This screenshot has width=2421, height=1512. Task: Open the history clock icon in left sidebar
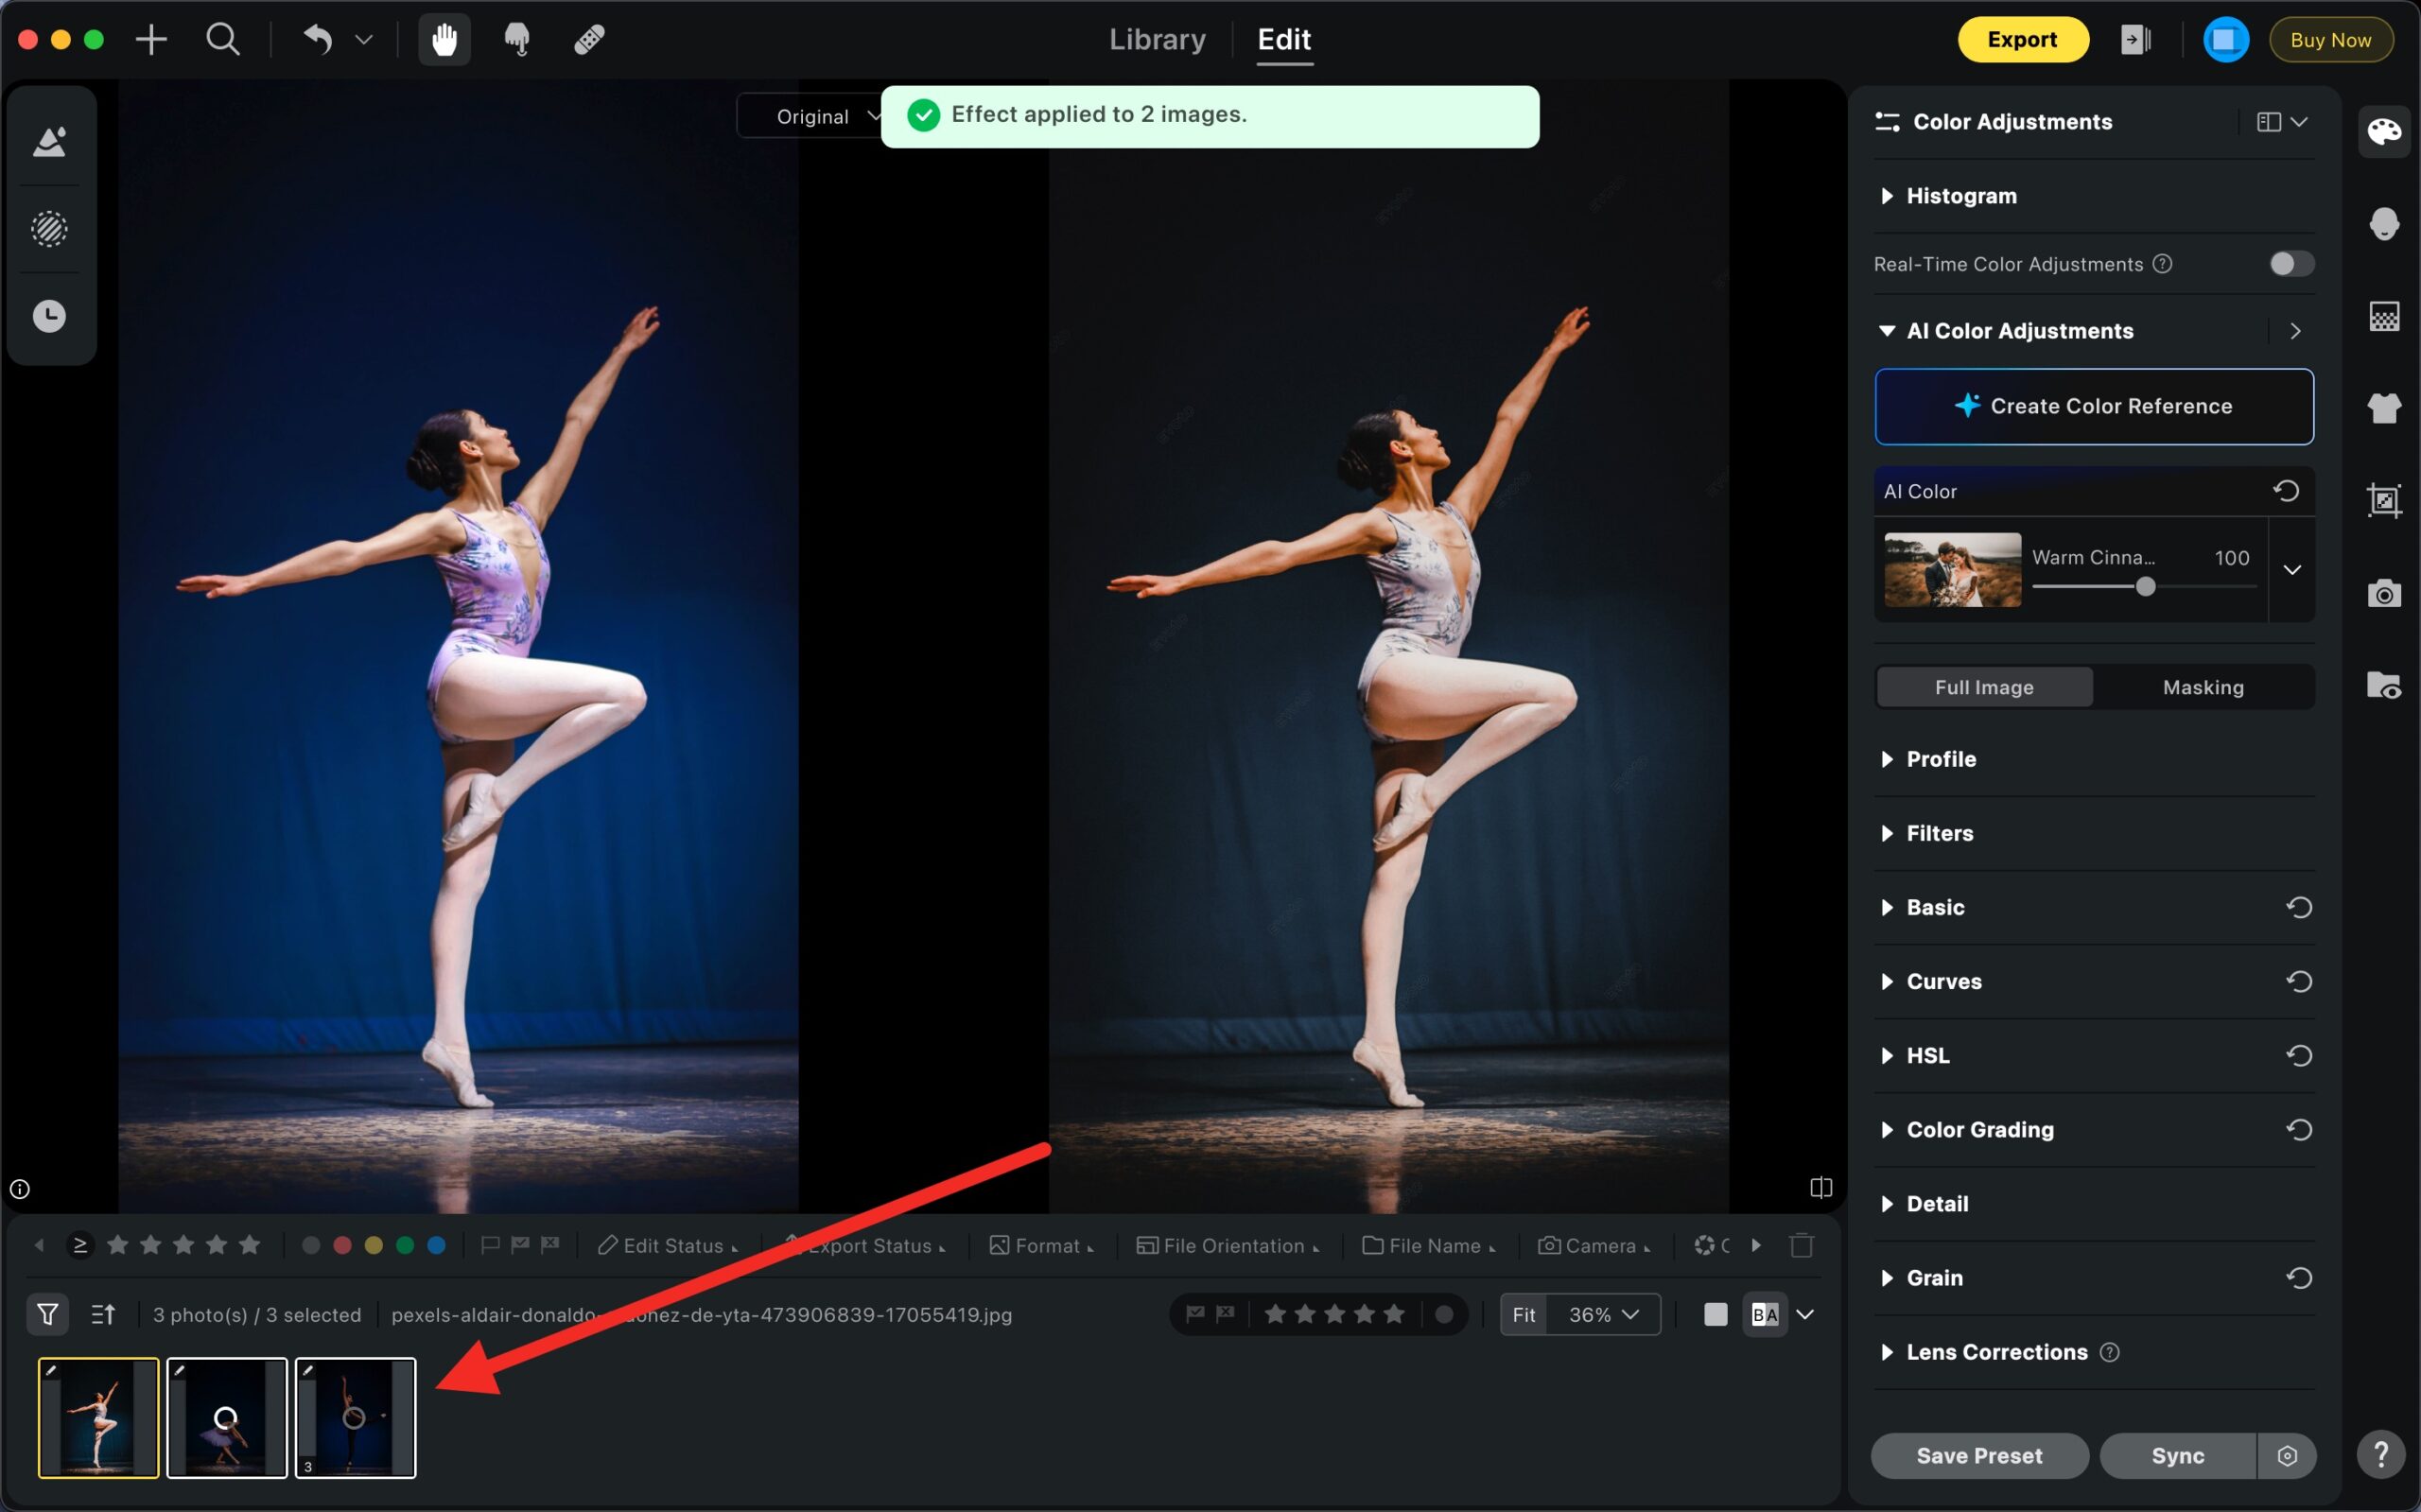pyautogui.click(x=49, y=316)
